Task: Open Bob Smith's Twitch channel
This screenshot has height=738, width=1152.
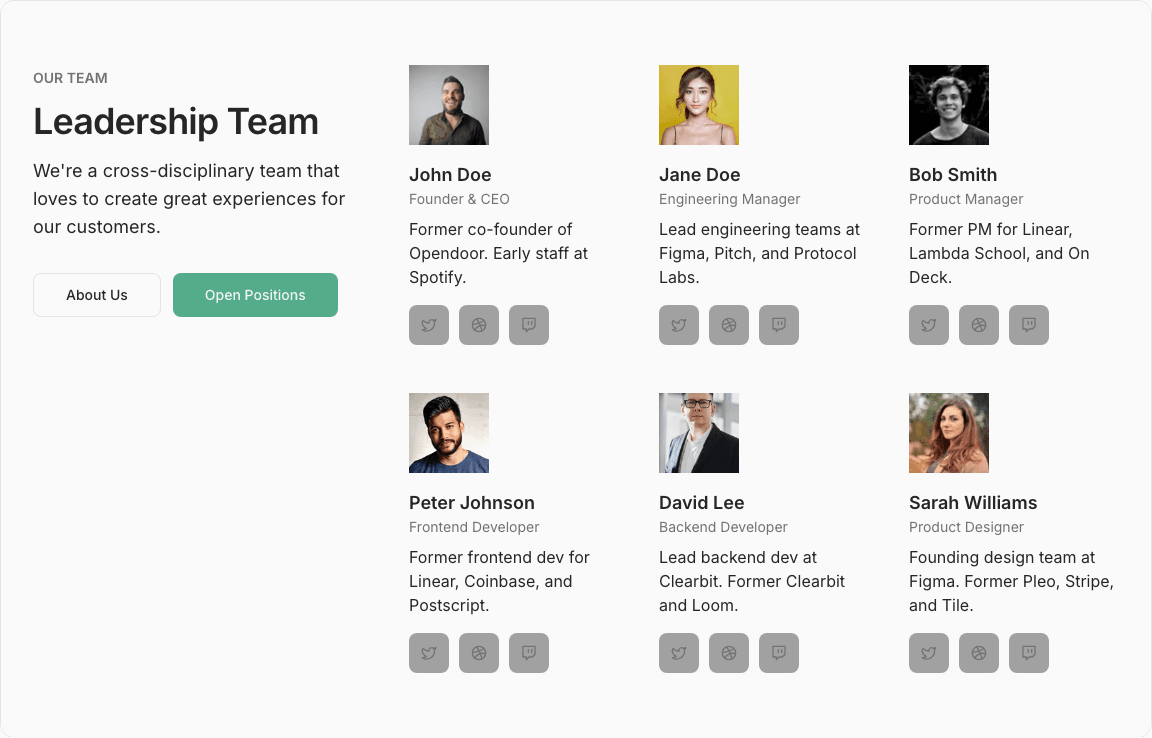Action: point(1028,324)
